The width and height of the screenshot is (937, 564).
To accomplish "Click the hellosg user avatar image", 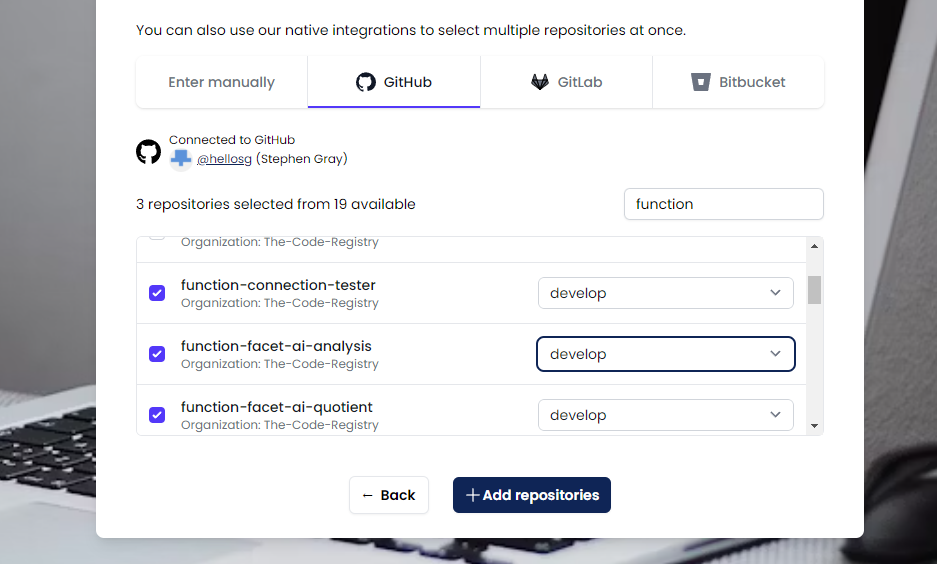I will (180, 160).
